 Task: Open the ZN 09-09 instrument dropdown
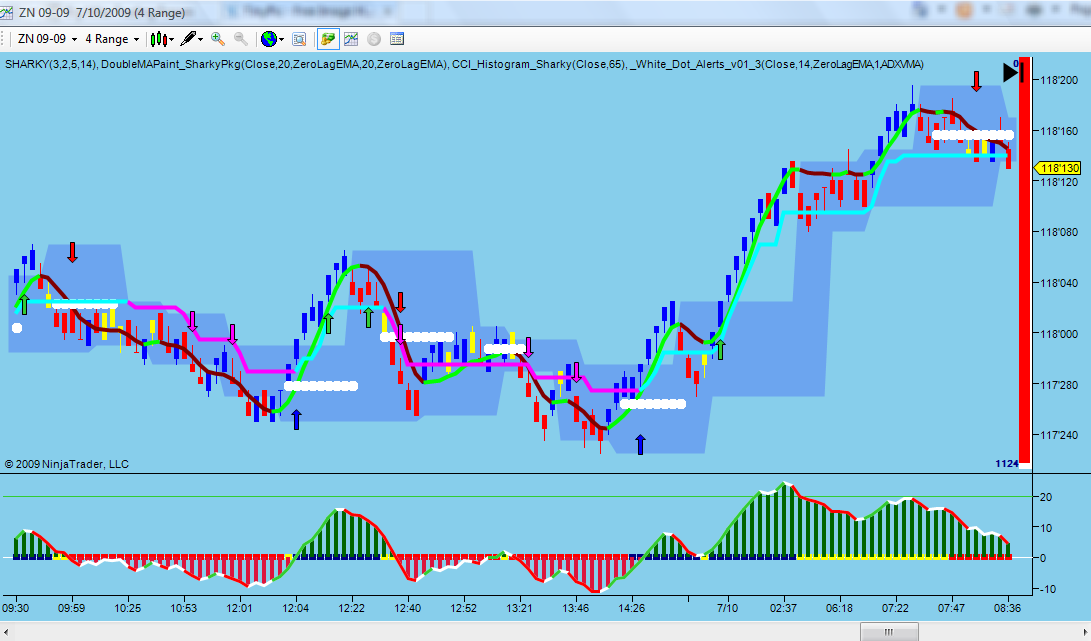tap(47, 39)
